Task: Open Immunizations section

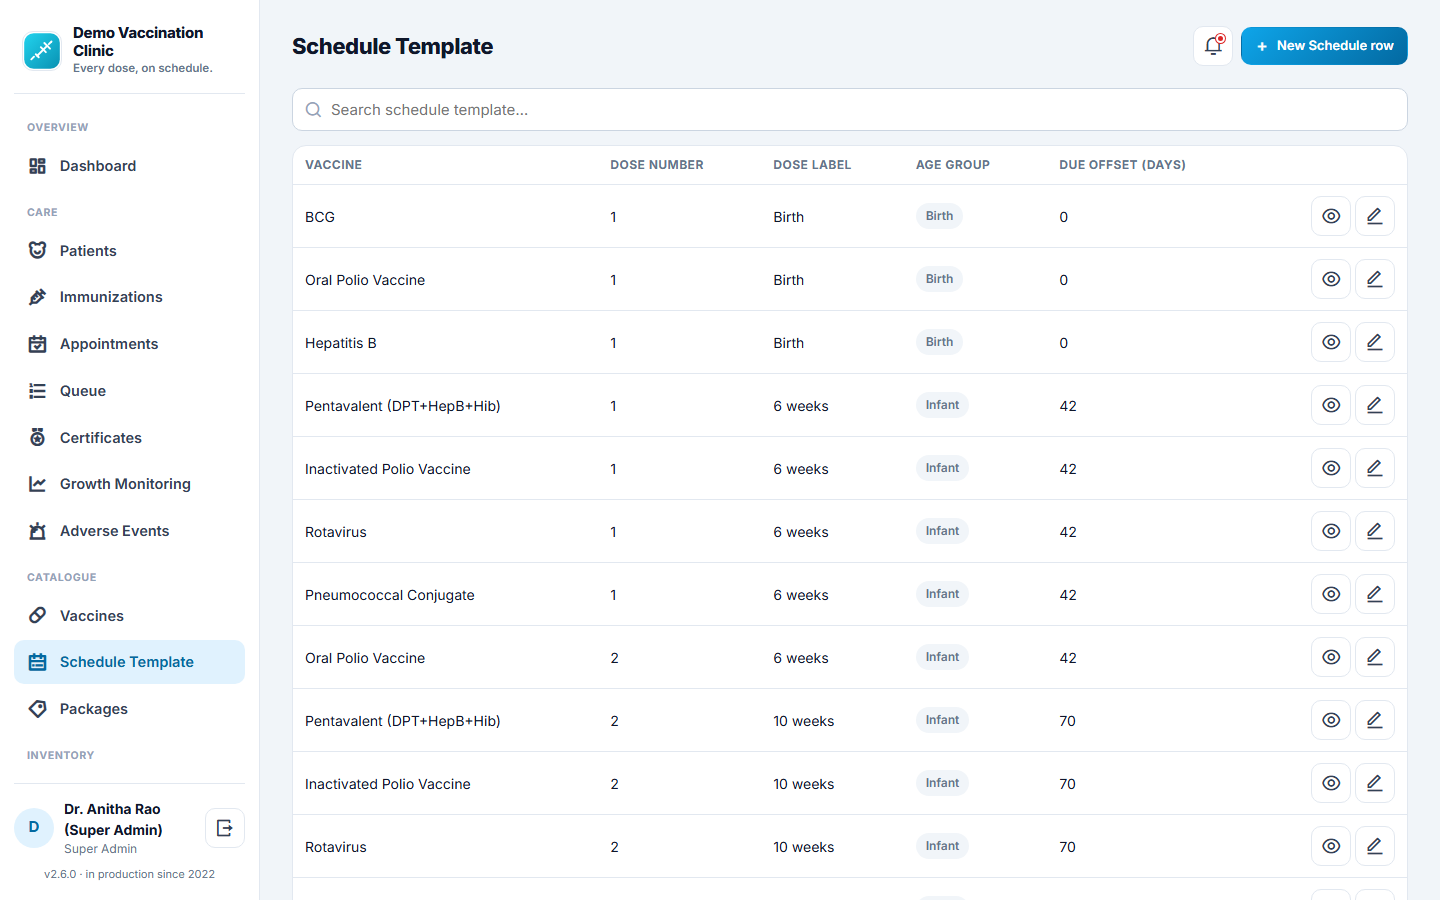Action: click(x=129, y=297)
